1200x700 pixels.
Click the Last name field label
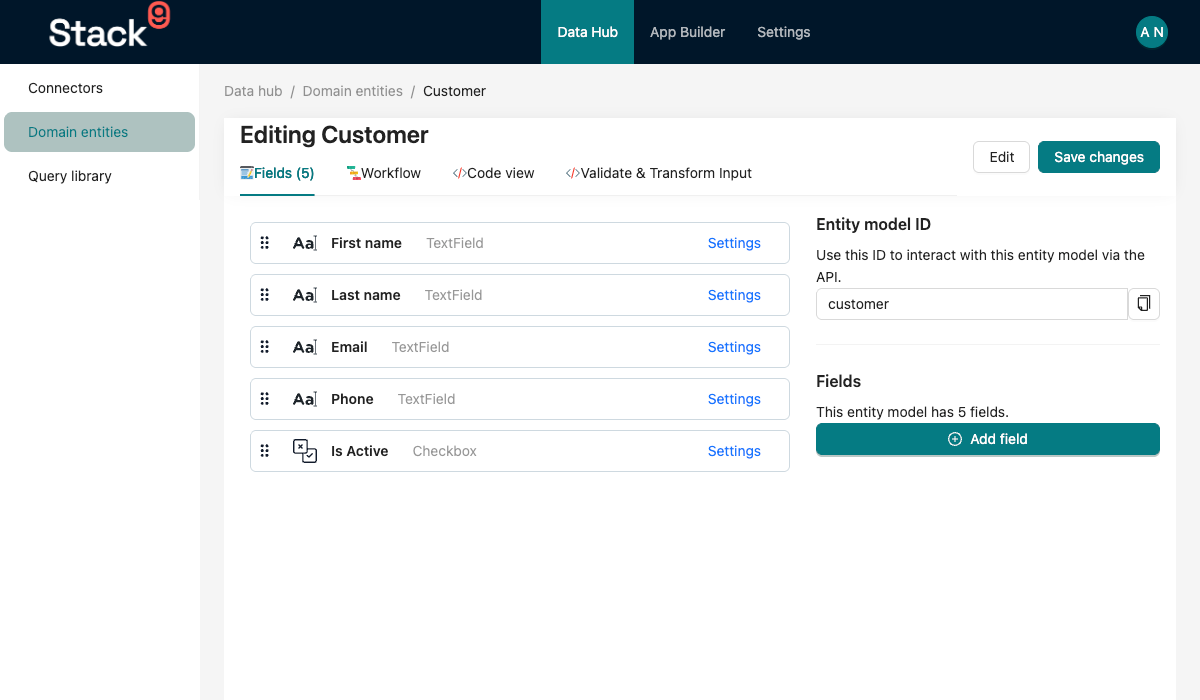coord(366,295)
